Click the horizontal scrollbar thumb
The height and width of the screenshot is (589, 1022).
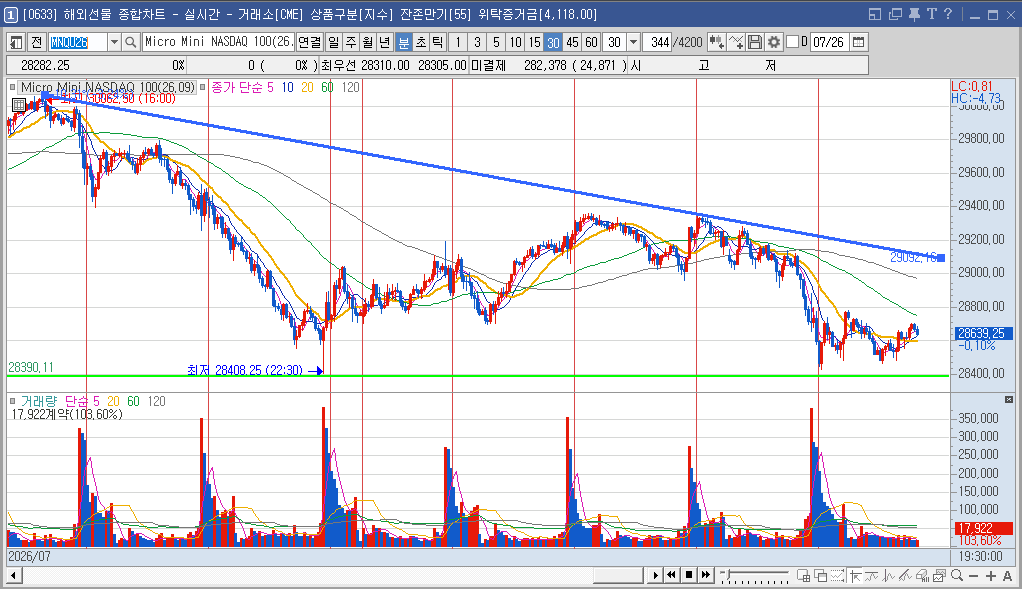pyautogui.click(x=618, y=575)
